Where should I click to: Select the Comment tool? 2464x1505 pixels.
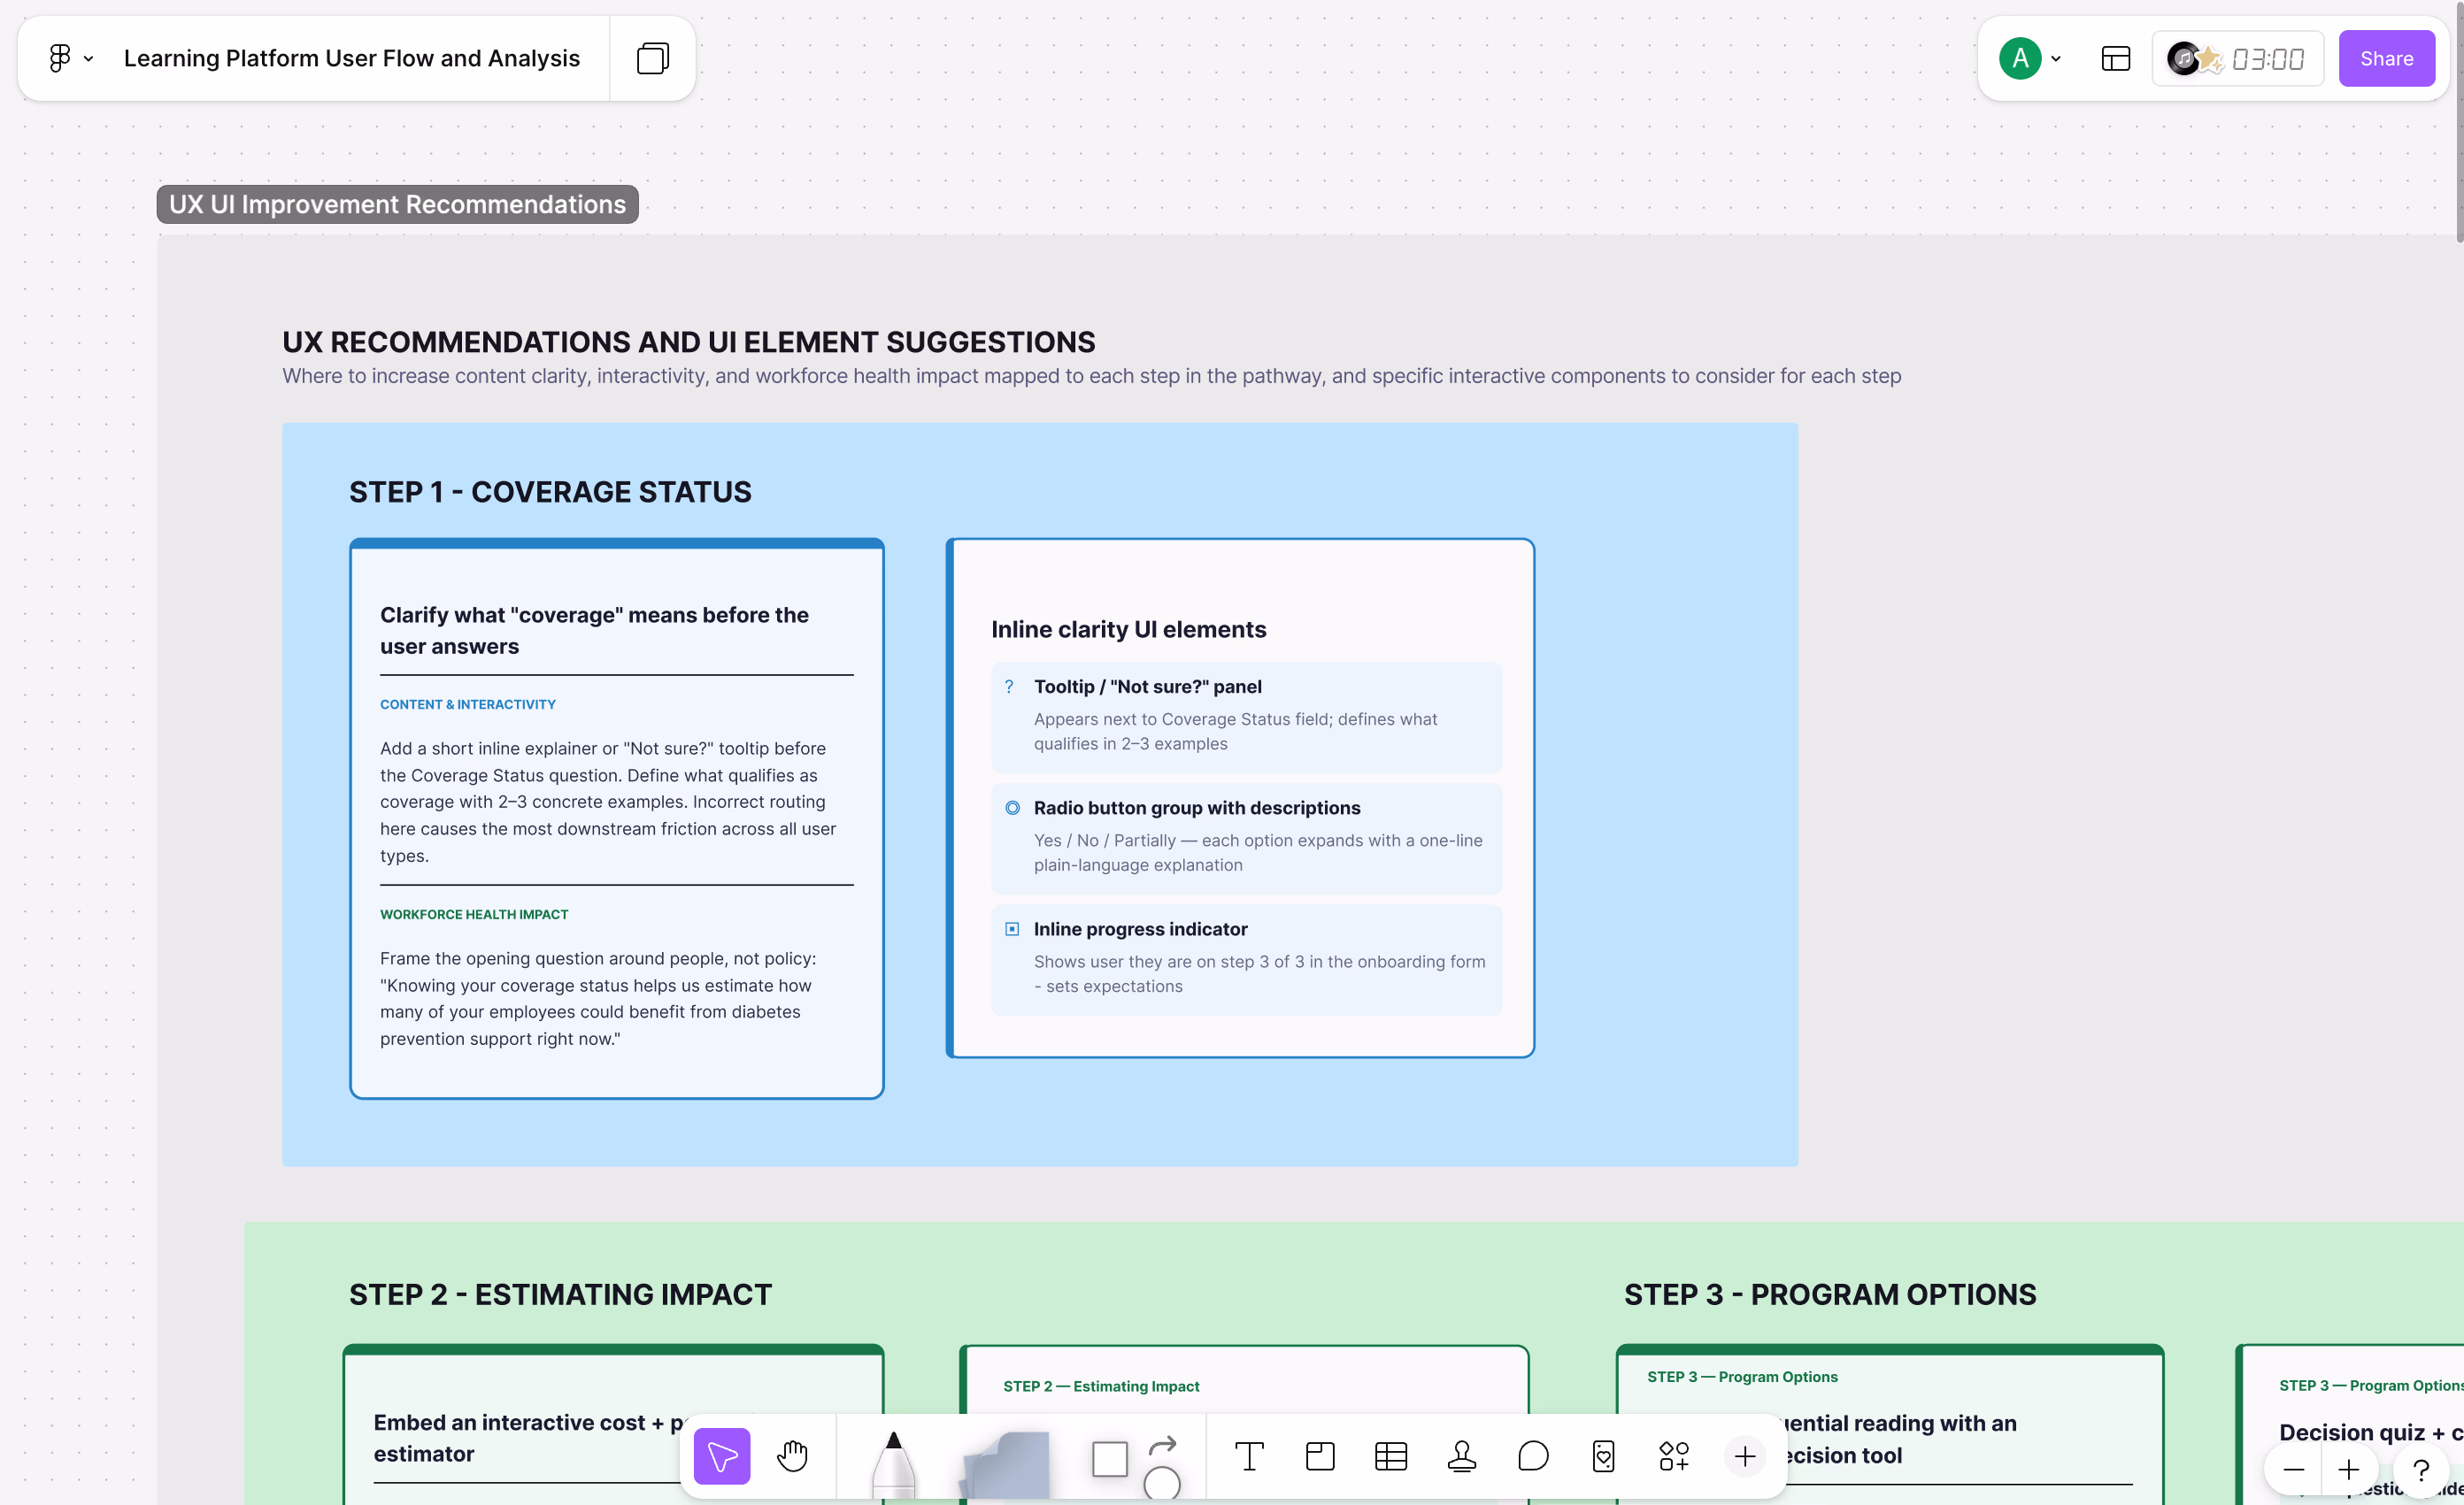click(1533, 1456)
